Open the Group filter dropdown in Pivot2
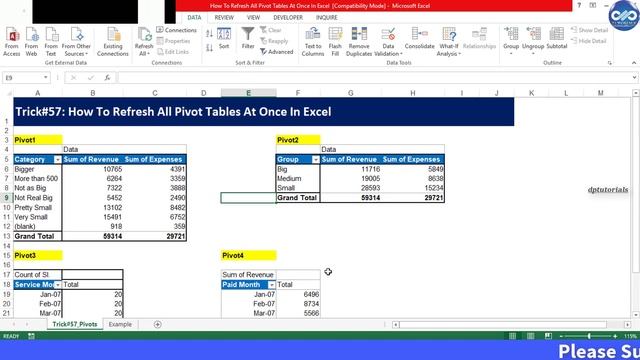 (316, 160)
